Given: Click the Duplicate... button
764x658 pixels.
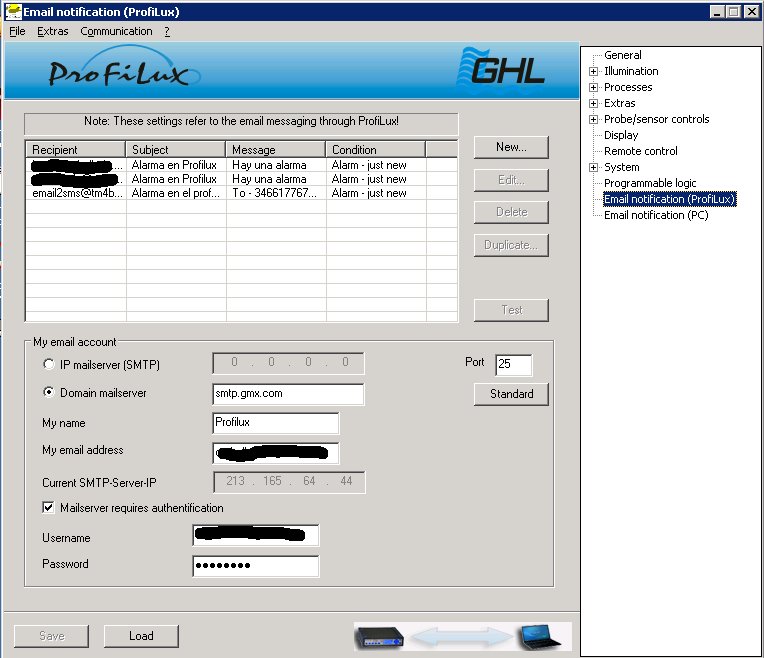Looking at the screenshot, I should [511, 245].
